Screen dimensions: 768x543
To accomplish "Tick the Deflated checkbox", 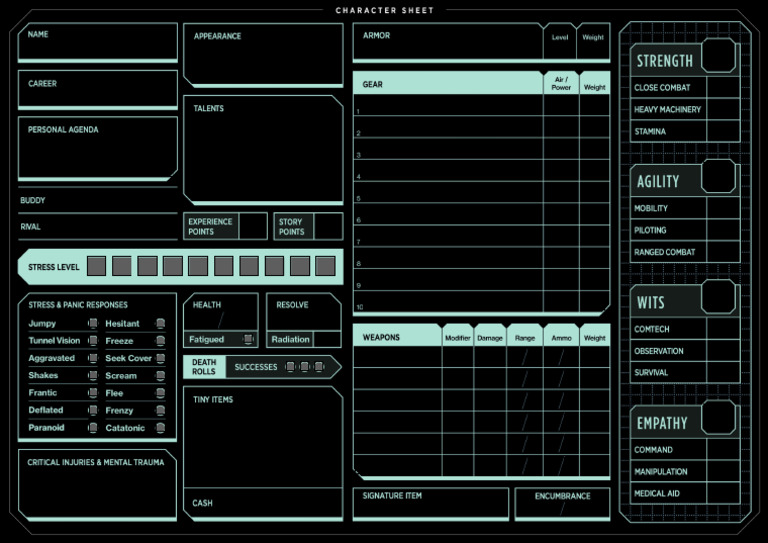I will pos(93,410).
